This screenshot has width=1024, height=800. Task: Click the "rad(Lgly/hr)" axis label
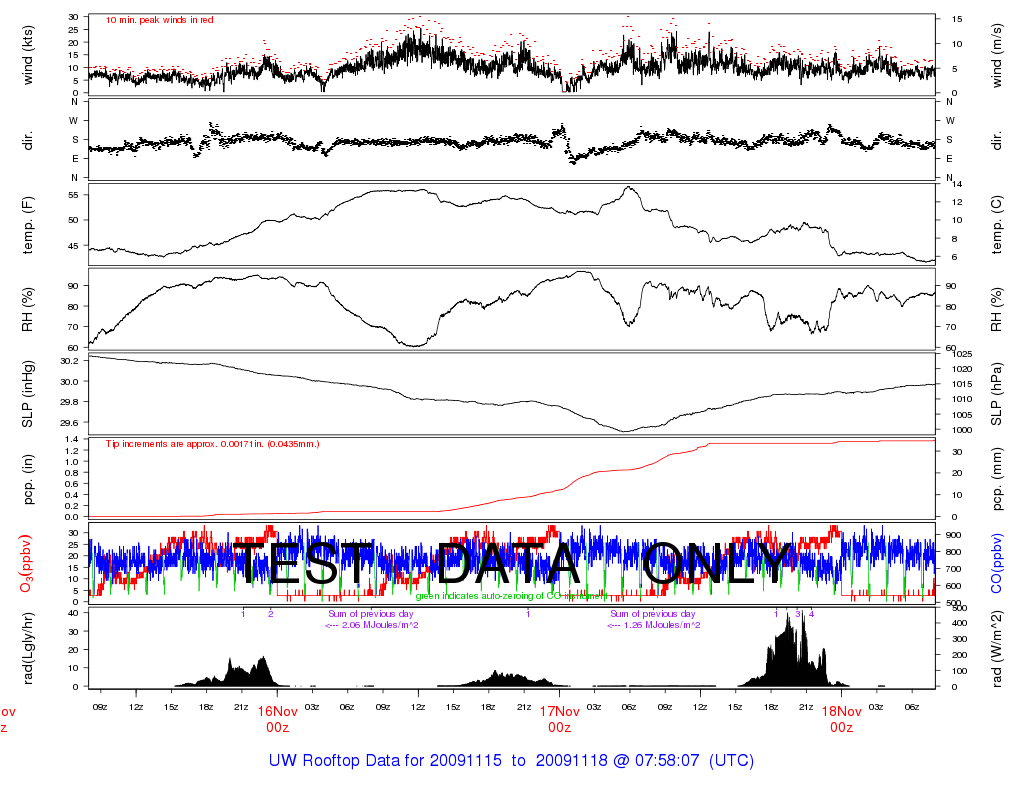[27, 648]
